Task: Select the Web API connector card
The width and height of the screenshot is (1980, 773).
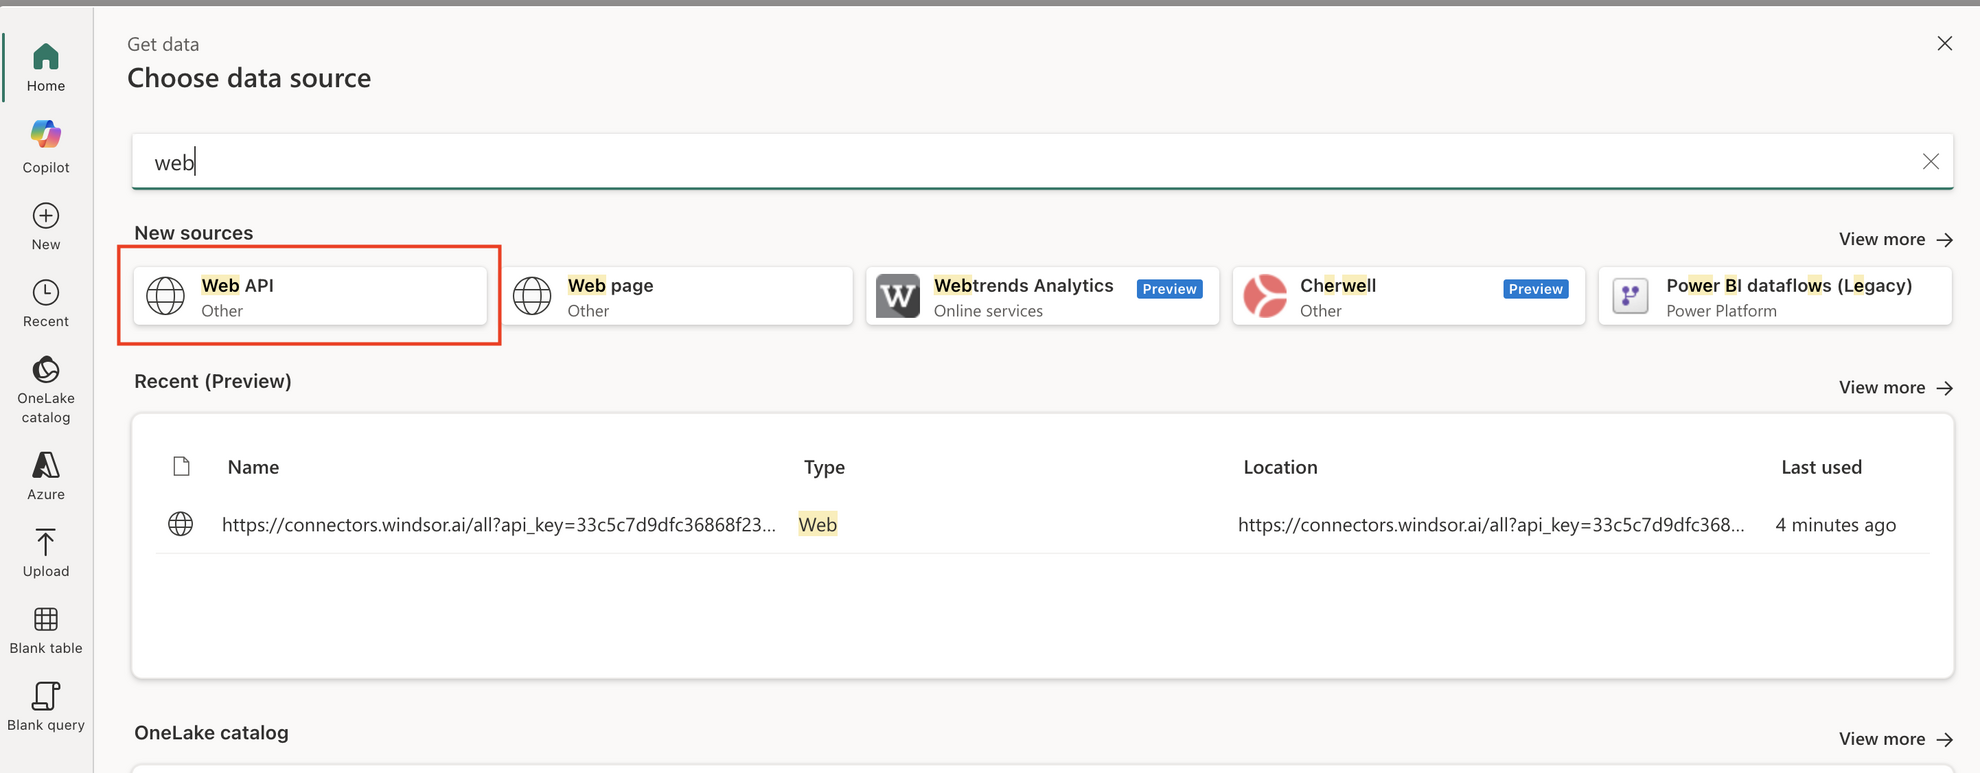Action: [310, 296]
